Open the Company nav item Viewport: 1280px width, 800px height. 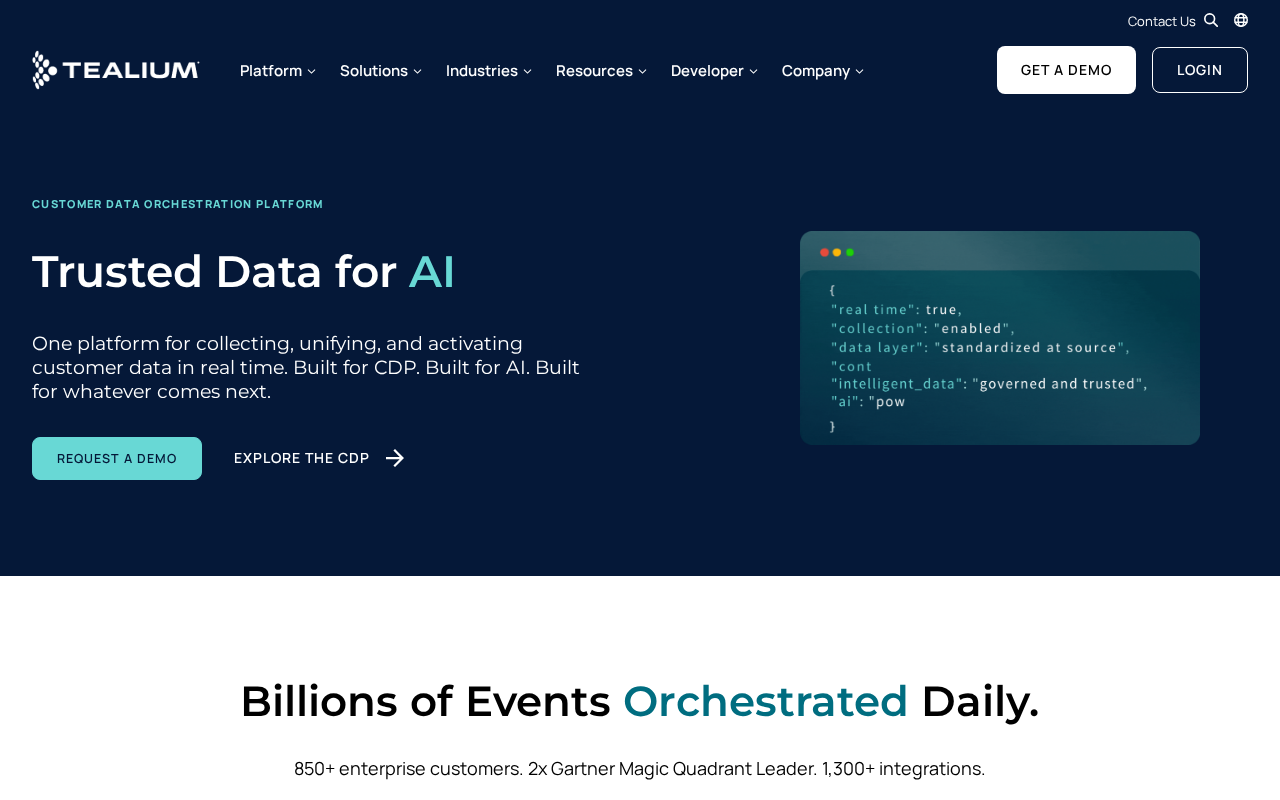(816, 70)
